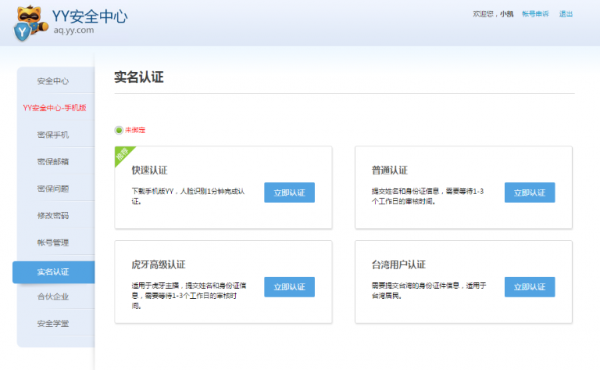
Task: Click the green 推荐 corner ribbon badge
Action: pyautogui.click(x=123, y=154)
